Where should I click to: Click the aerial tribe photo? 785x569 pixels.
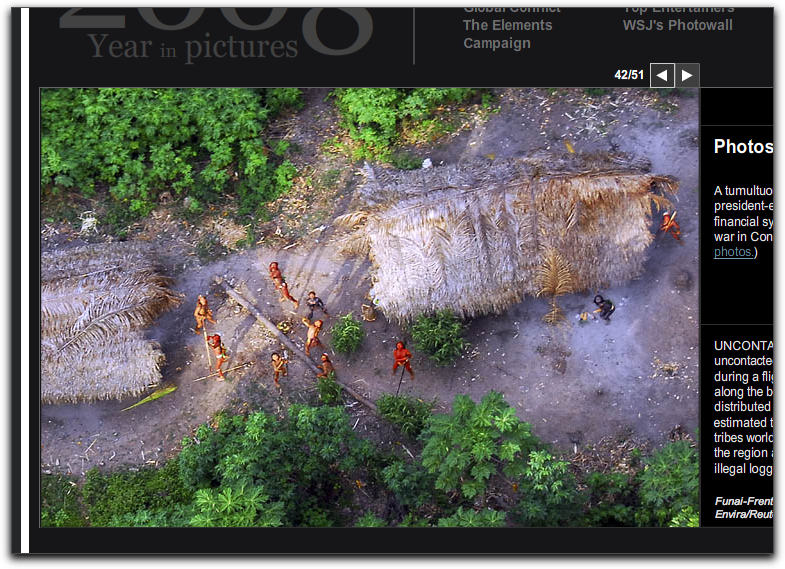pos(369,307)
